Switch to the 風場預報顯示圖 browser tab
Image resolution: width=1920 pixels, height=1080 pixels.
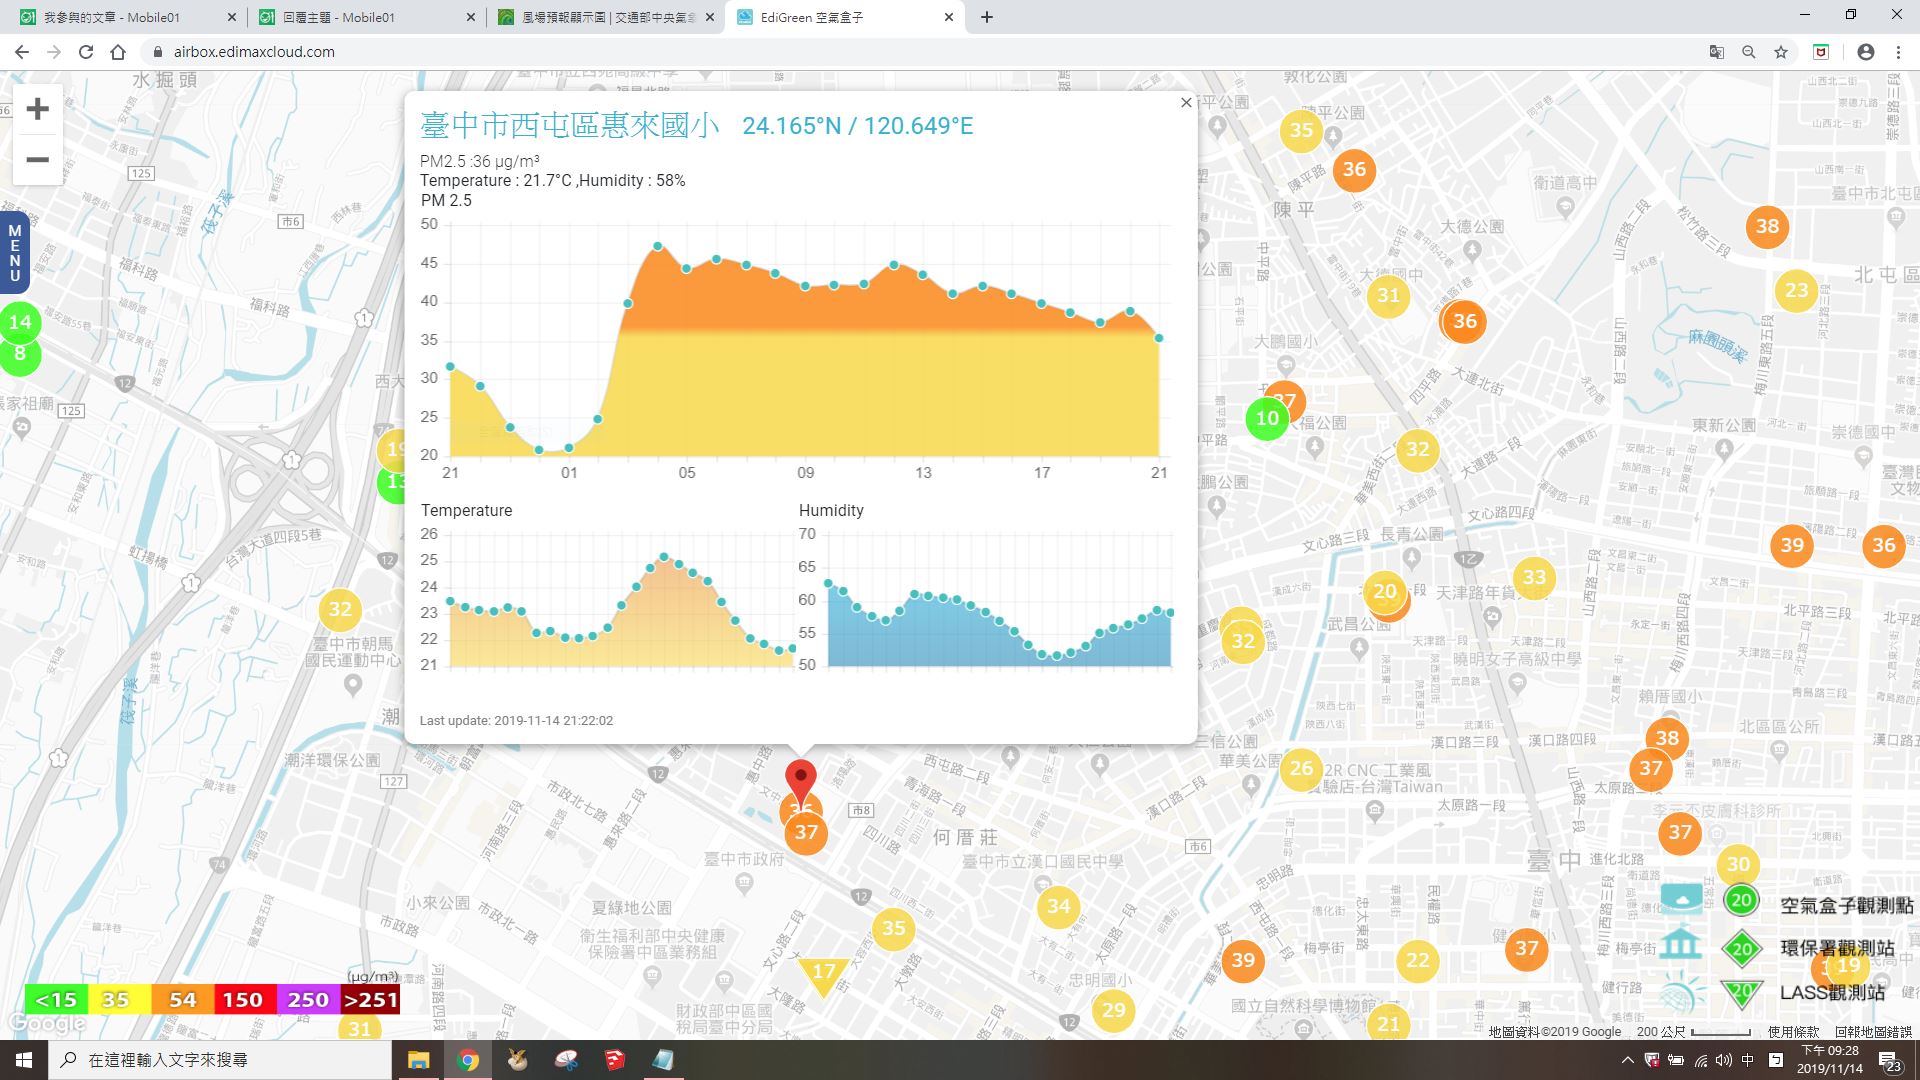click(x=603, y=17)
